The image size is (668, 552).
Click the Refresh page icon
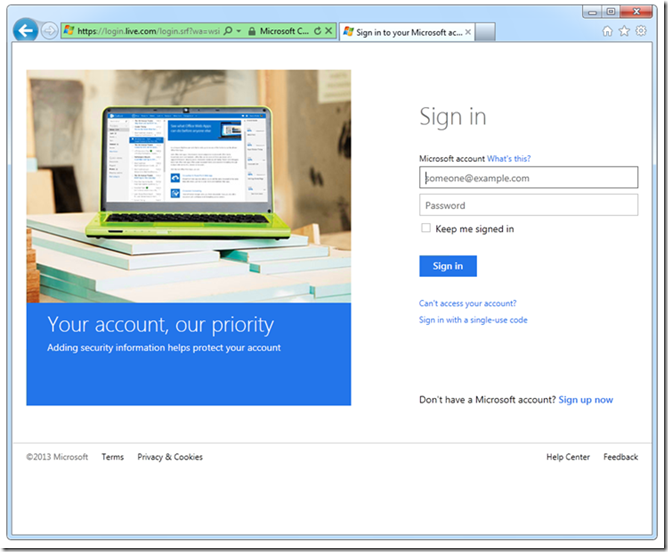[317, 31]
